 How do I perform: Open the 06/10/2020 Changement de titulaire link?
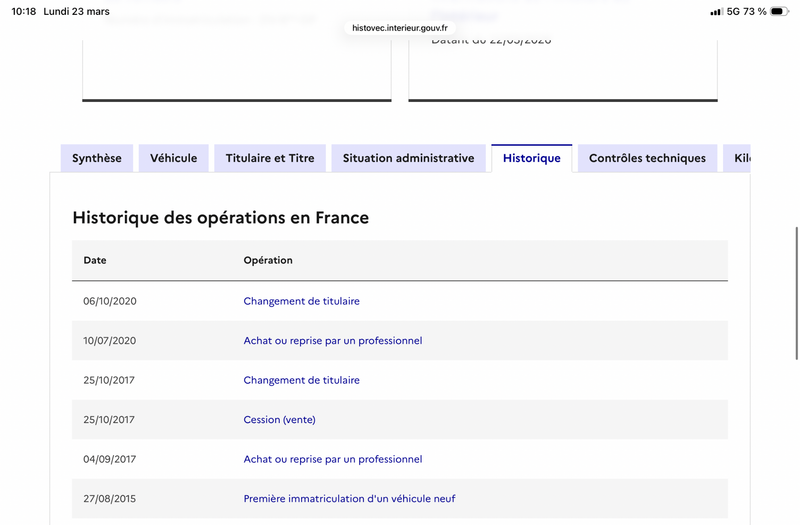(x=302, y=301)
